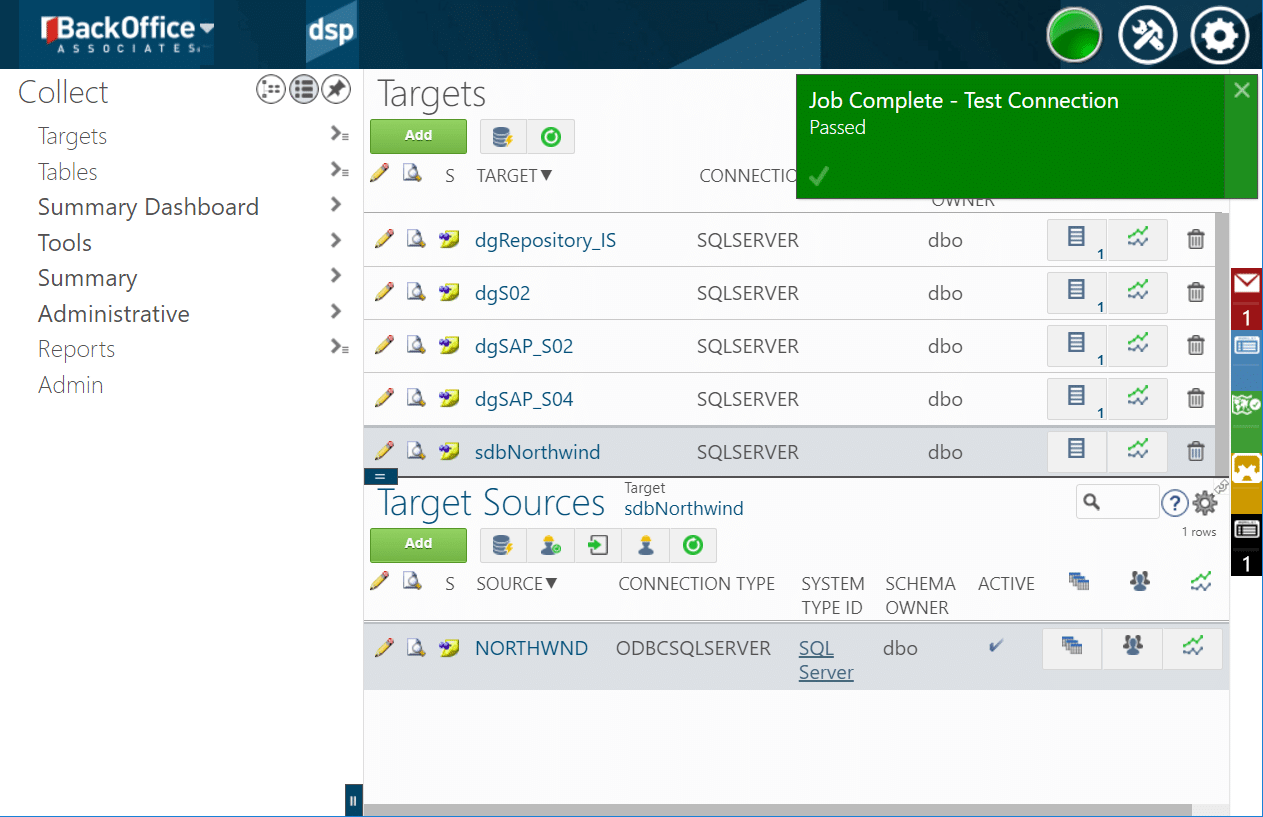This screenshot has height=817, width=1263.
Task: Click the pencil edit icon for dgS02
Action: click(383, 292)
